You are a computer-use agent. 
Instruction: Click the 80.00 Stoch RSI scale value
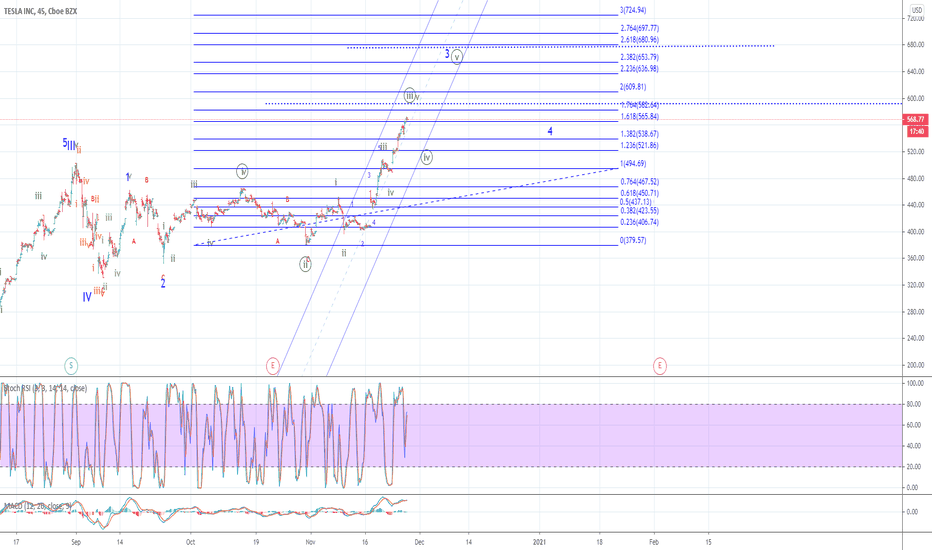(914, 404)
